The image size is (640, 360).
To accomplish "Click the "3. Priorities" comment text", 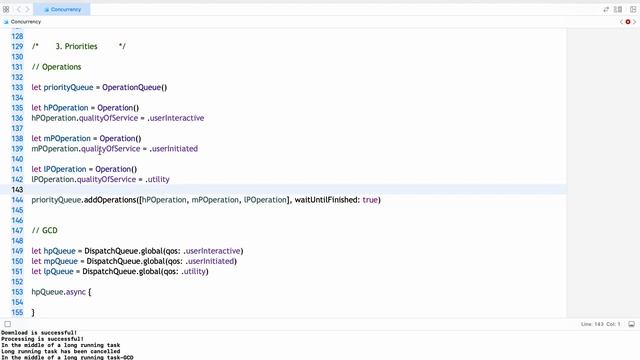I will click(76, 47).
